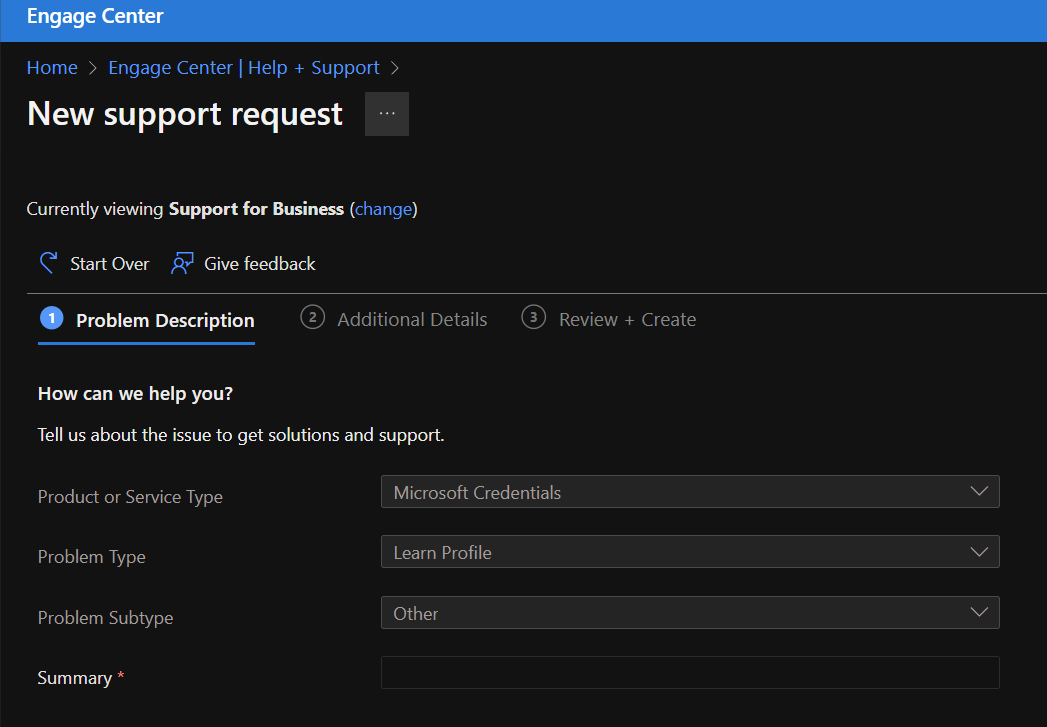Image resolution: width=1047 pixels, height=727 pixels.
Task: Click the Start Over refresh icon
Action: click(x=48, y=263)
